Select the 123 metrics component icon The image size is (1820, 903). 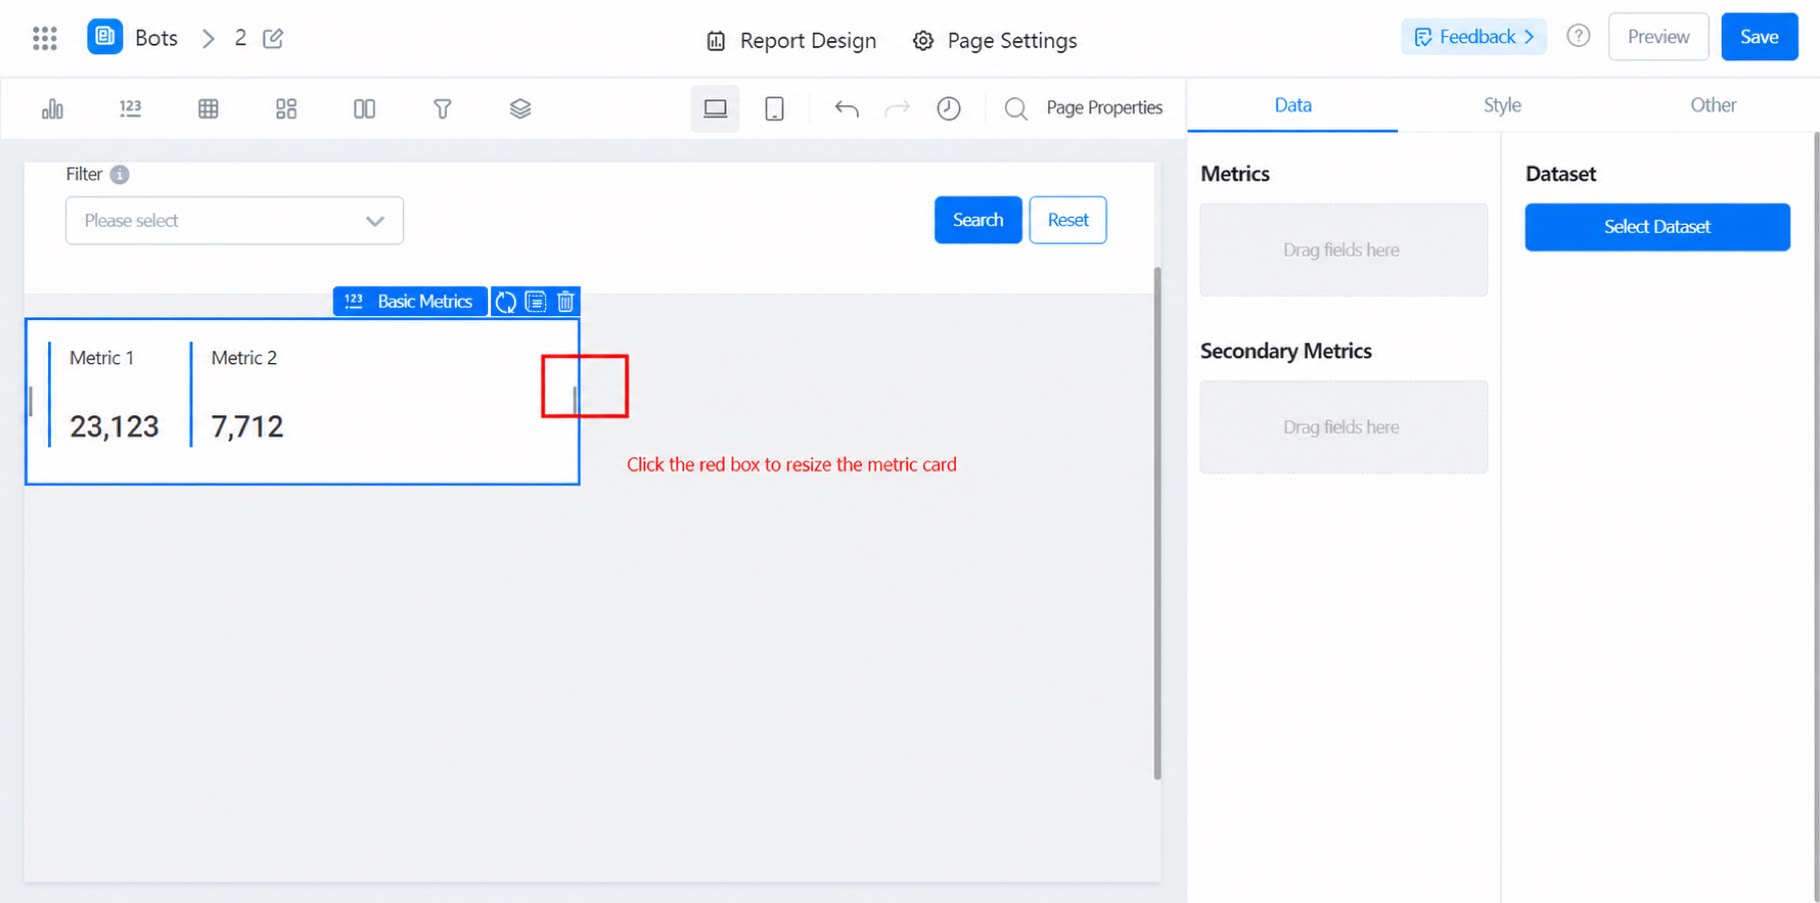click(x=130, y=108)
